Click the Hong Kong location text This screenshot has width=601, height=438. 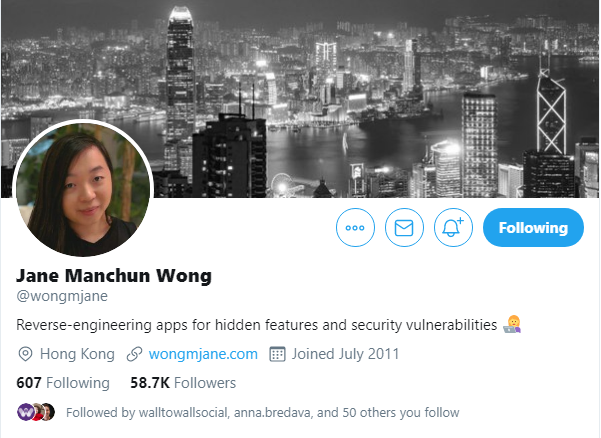[77, 354]
